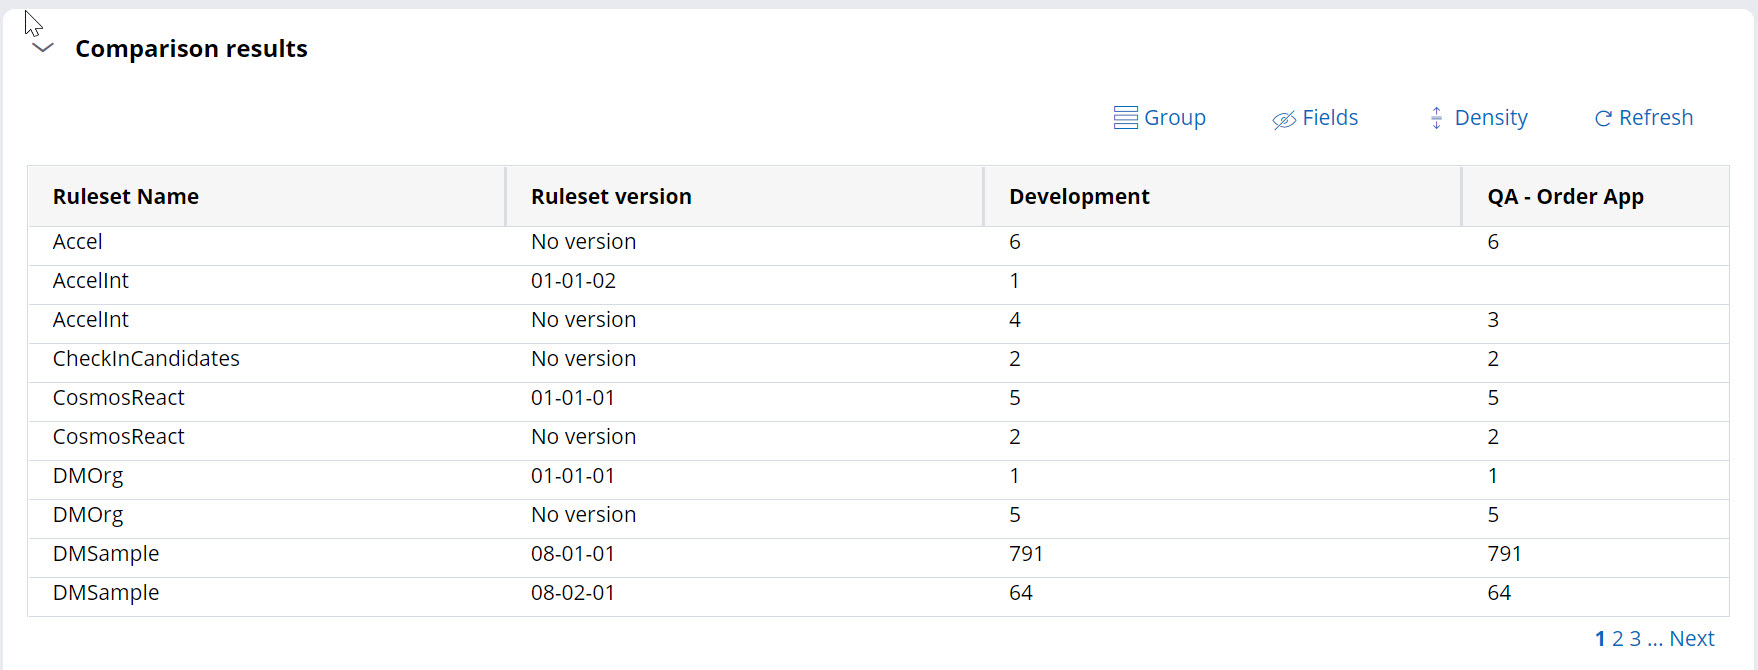Go to page 3 of results
The height and width of the screenshot is (670, 1758).
[1635, 639]
